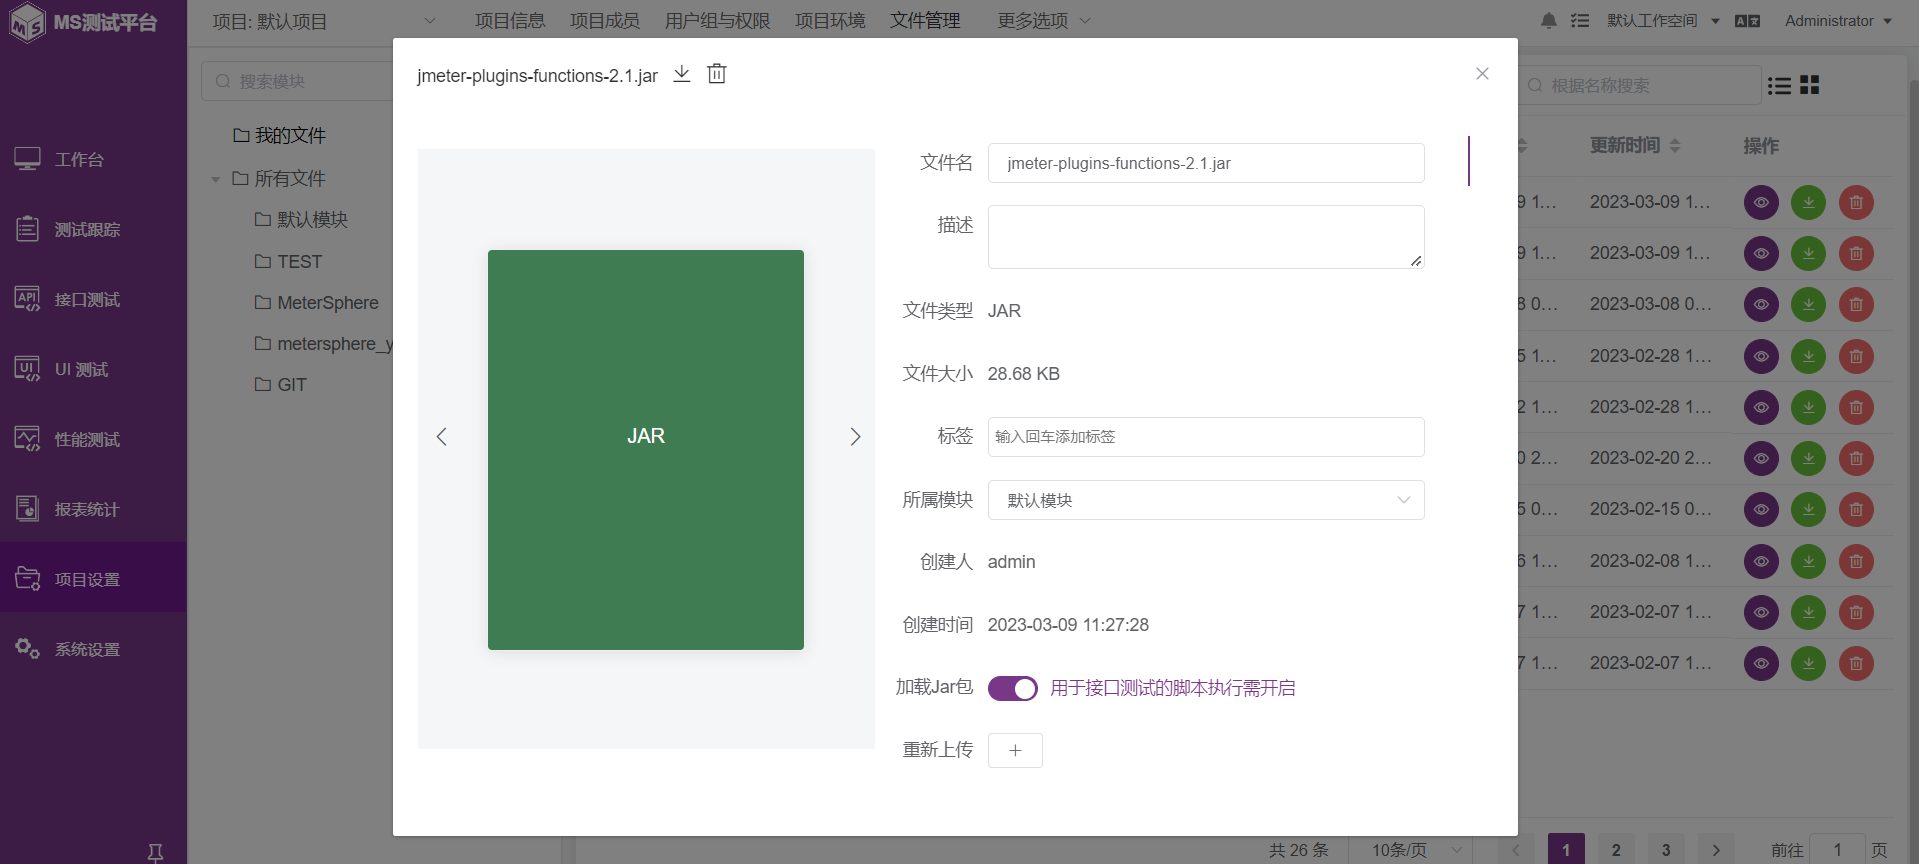Delete file using dialog header trash icon

click(717, 74)
